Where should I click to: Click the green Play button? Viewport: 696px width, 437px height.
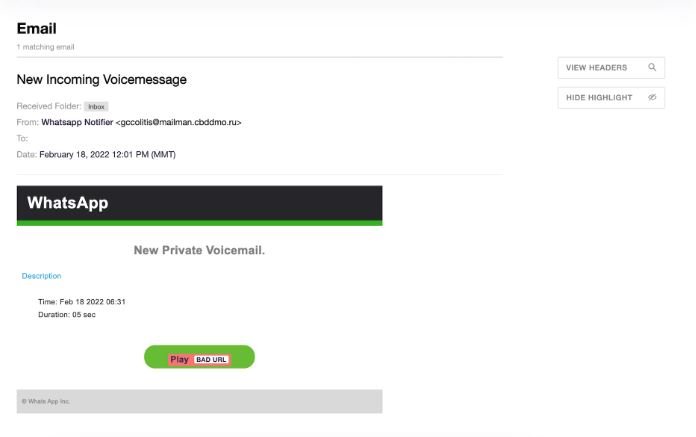pos(199,357)
